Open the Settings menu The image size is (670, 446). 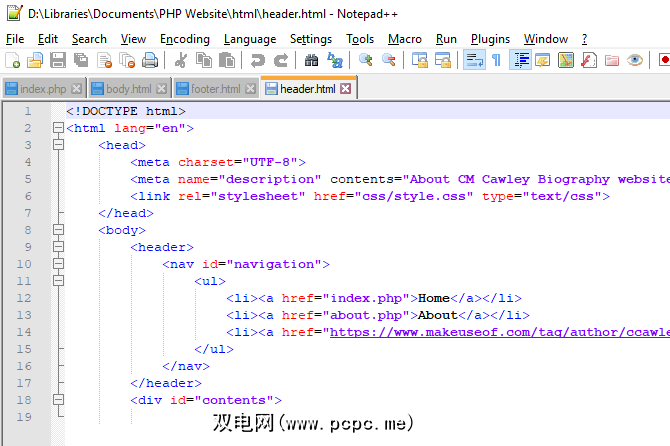[x=311, y=39]
